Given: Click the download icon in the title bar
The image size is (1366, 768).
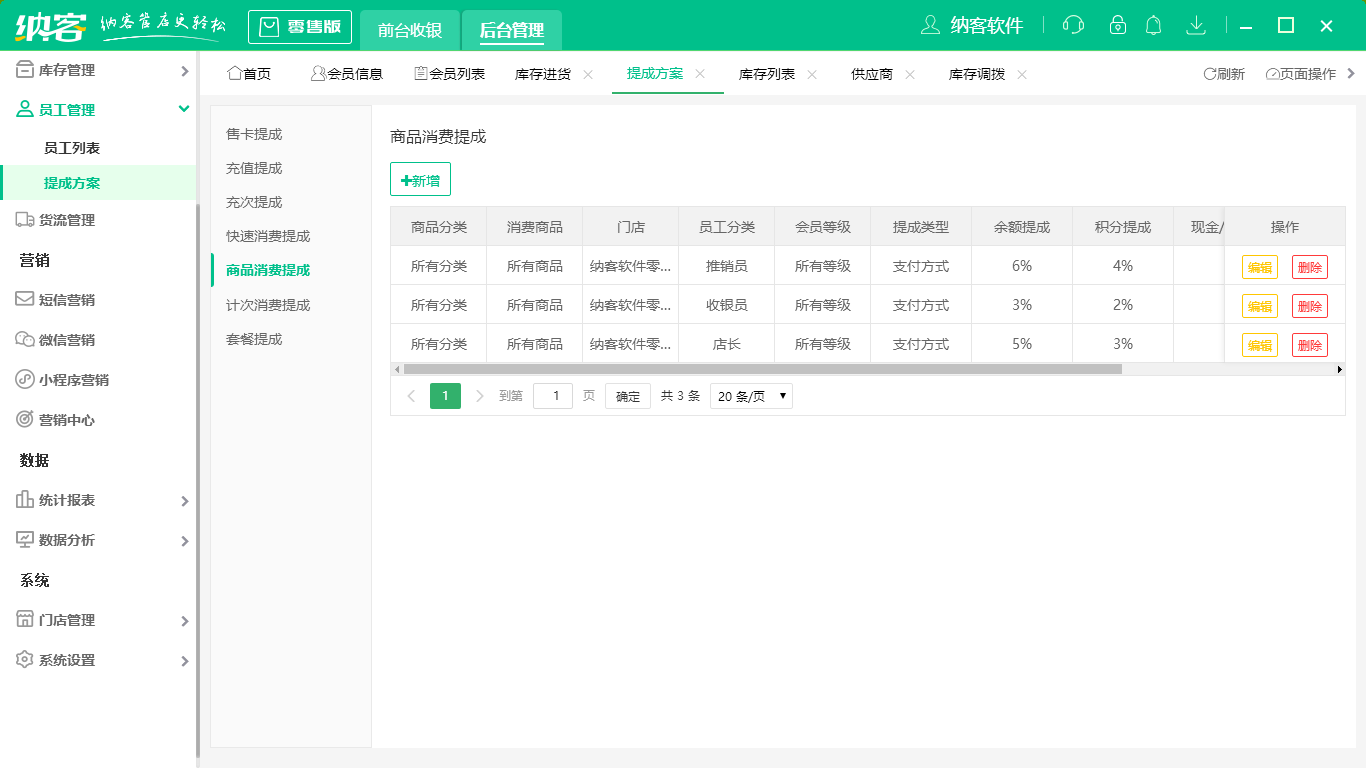Looking at the screenshot, I should pyautogui.click(x=1196, y=25).
